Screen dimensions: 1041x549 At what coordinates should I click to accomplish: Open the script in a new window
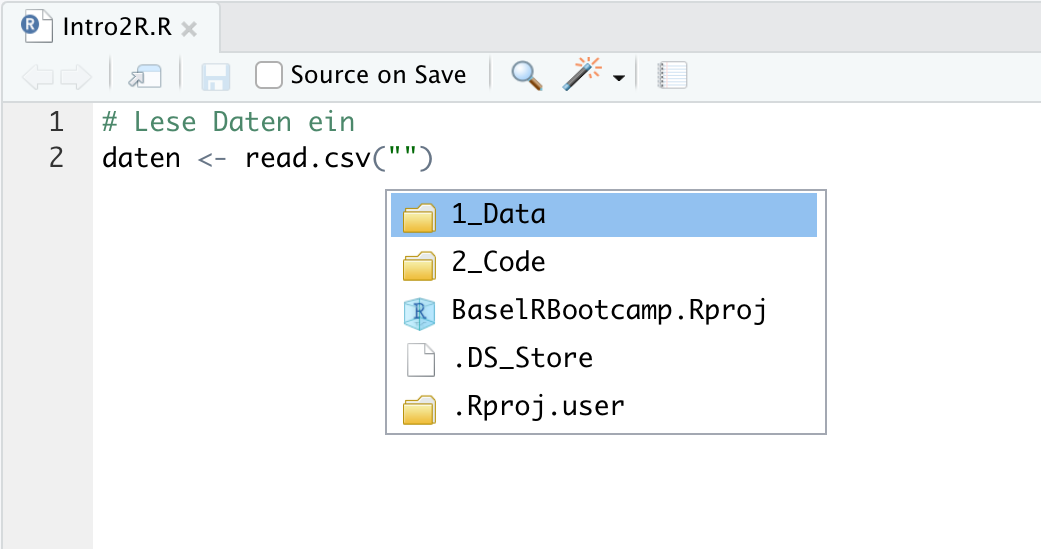(x=144, y=76)
